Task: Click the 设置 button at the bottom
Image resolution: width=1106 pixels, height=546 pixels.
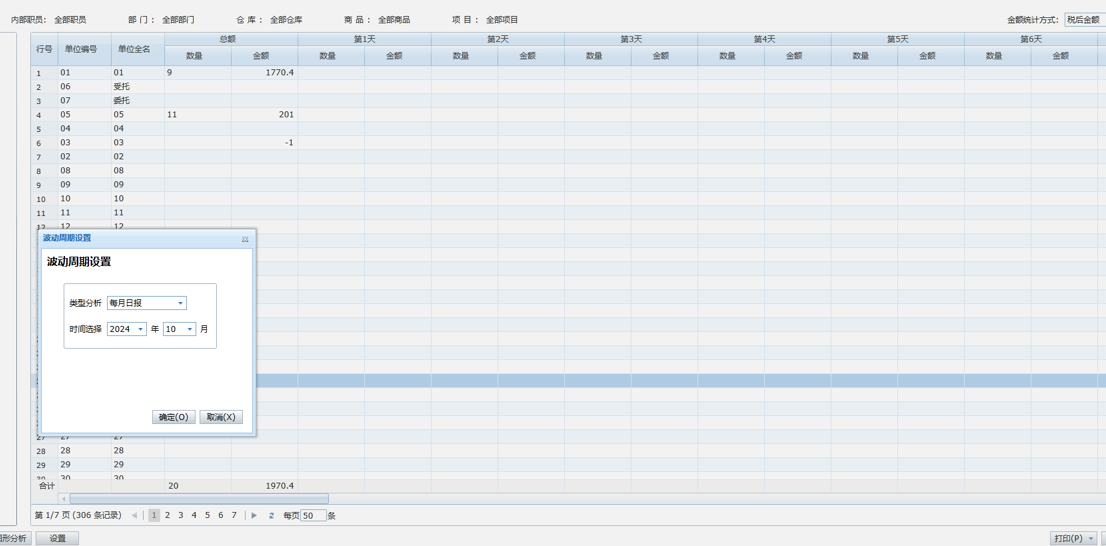Action: coord(58,538)
